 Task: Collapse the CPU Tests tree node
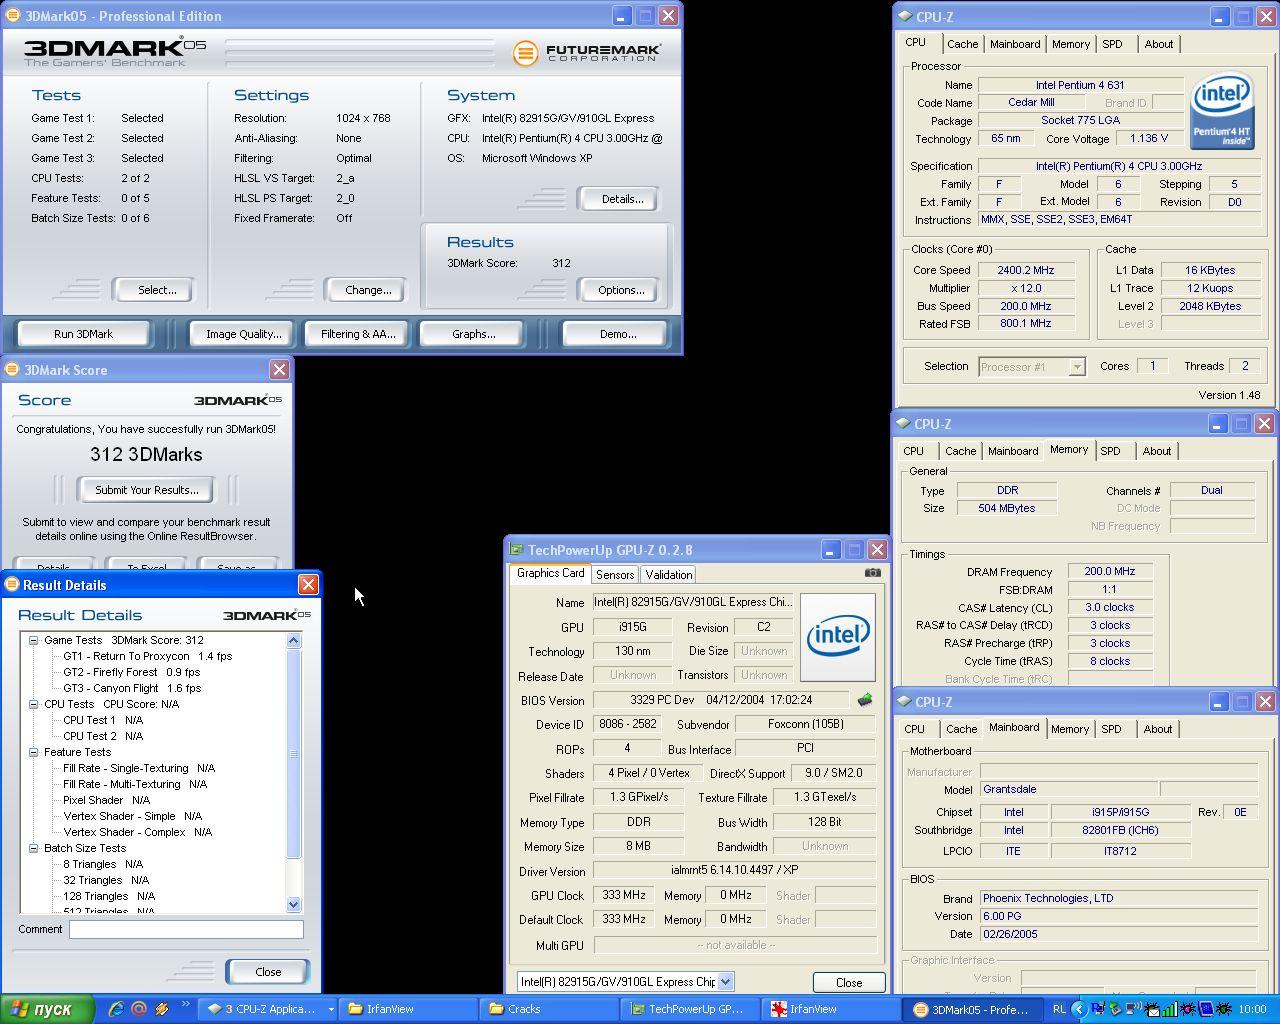click(x=33, y=704)
